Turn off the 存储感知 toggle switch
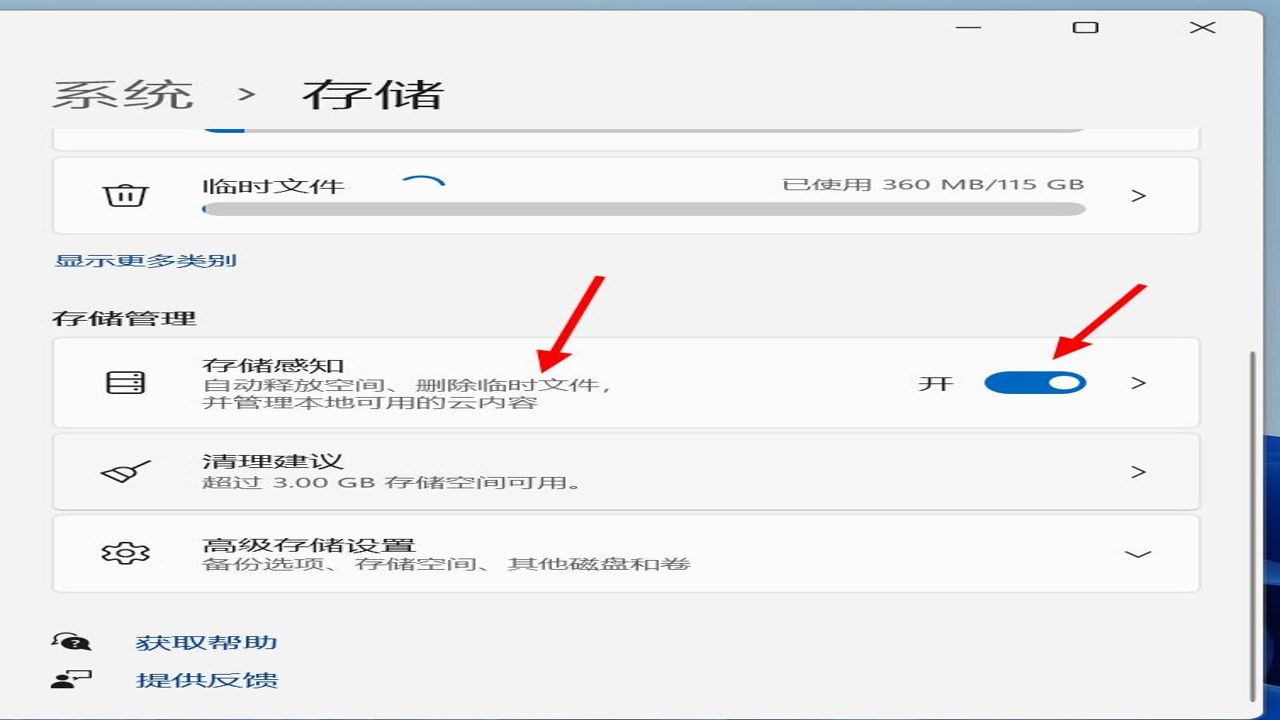This screenshot has height=720, width=1280. (1035, 382)
